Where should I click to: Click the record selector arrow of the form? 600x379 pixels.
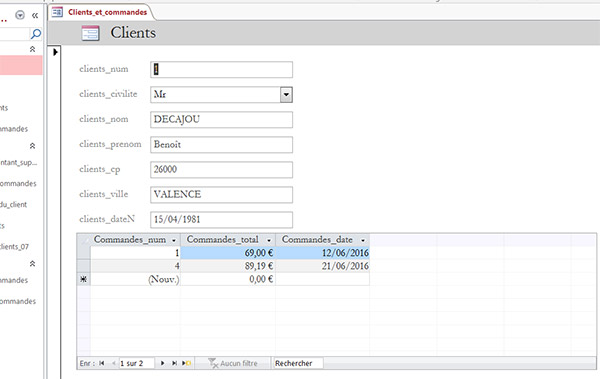coord(55,52)
